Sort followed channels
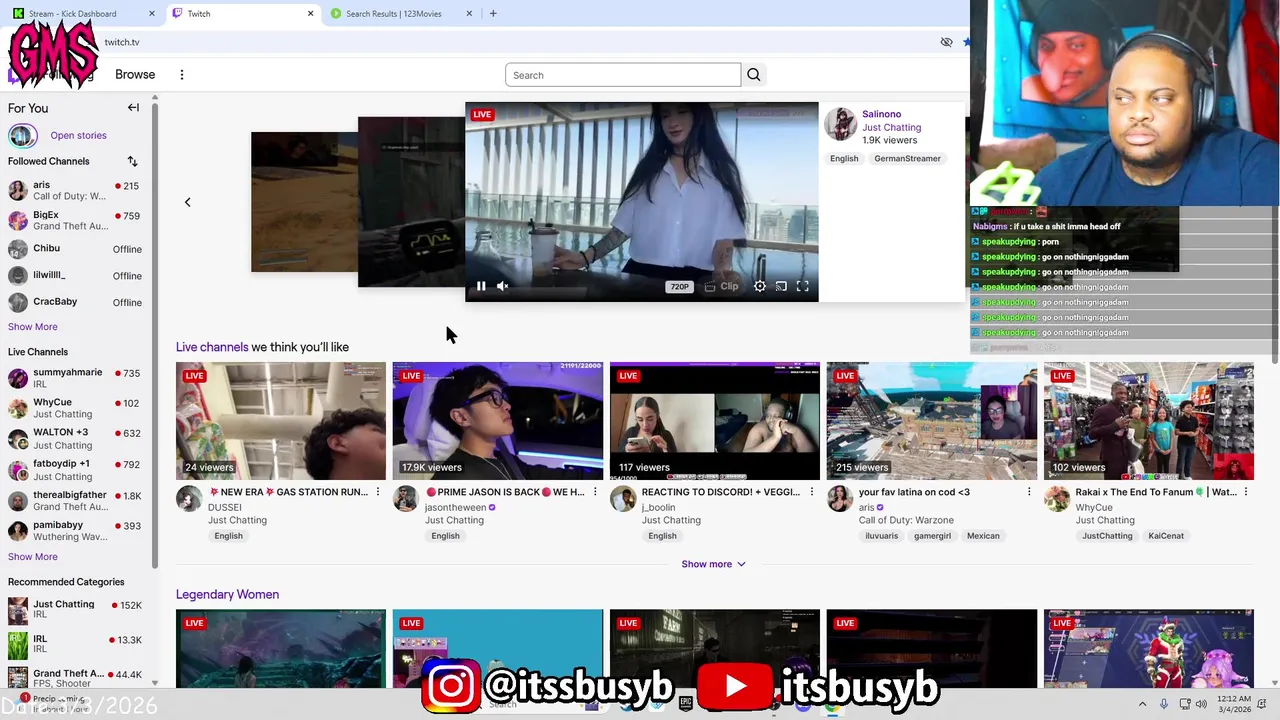The image size is (1280, 720). (x=132, y=161)
